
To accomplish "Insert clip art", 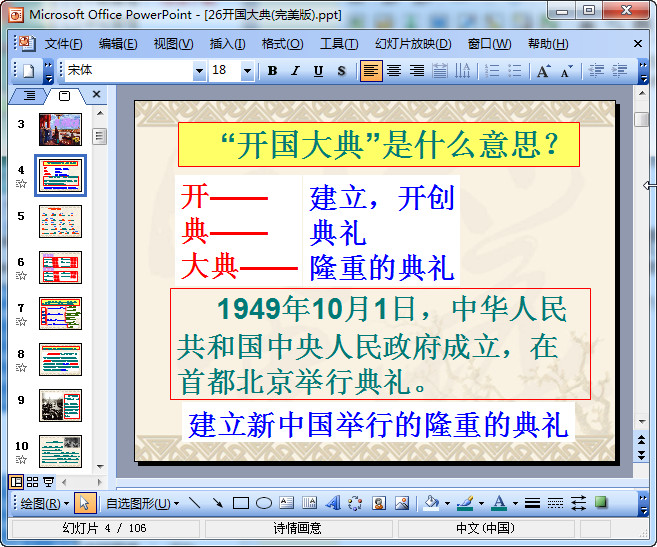I will point(379,503).
